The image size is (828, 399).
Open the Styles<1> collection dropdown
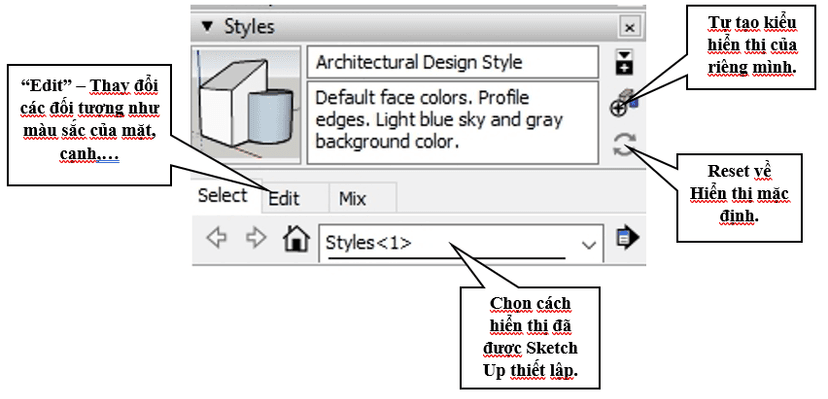point(461,243)
